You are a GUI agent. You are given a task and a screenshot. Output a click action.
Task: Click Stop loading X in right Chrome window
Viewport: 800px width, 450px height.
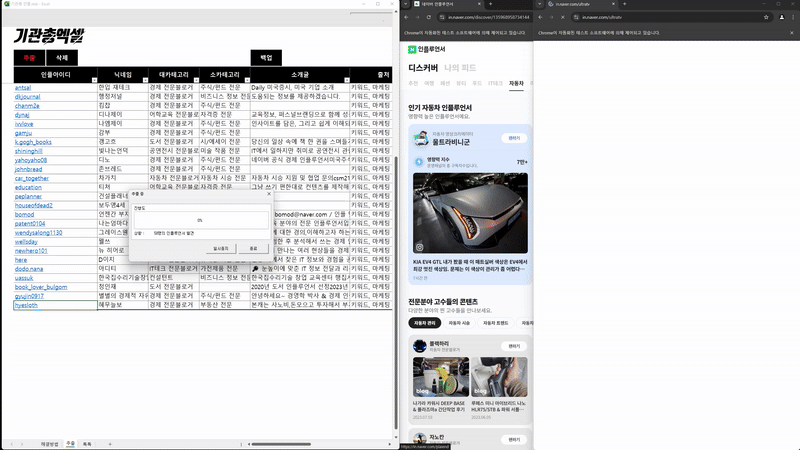[562, 17]
